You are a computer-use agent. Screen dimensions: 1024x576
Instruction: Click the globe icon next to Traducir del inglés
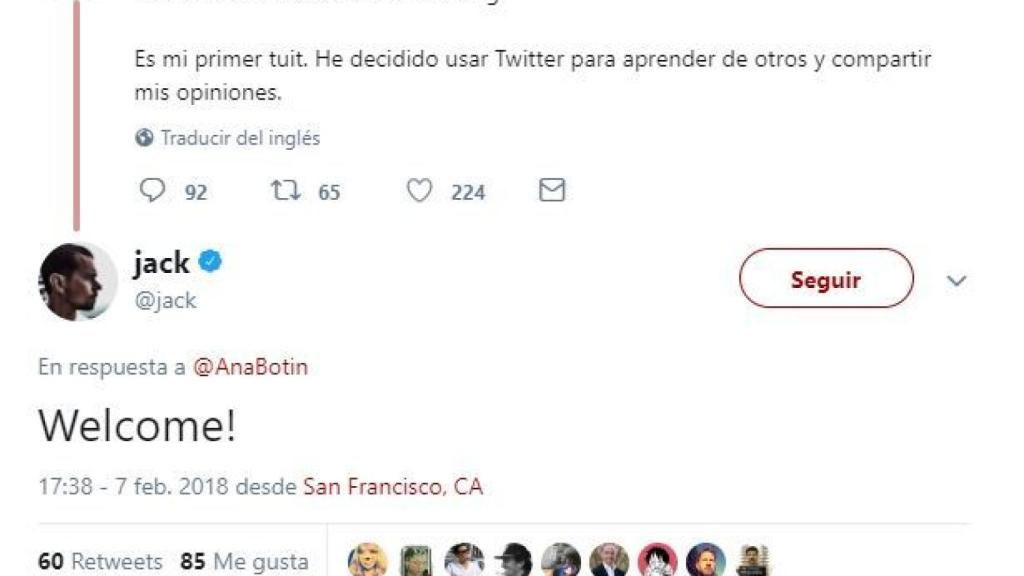click(x=145, y=138)
